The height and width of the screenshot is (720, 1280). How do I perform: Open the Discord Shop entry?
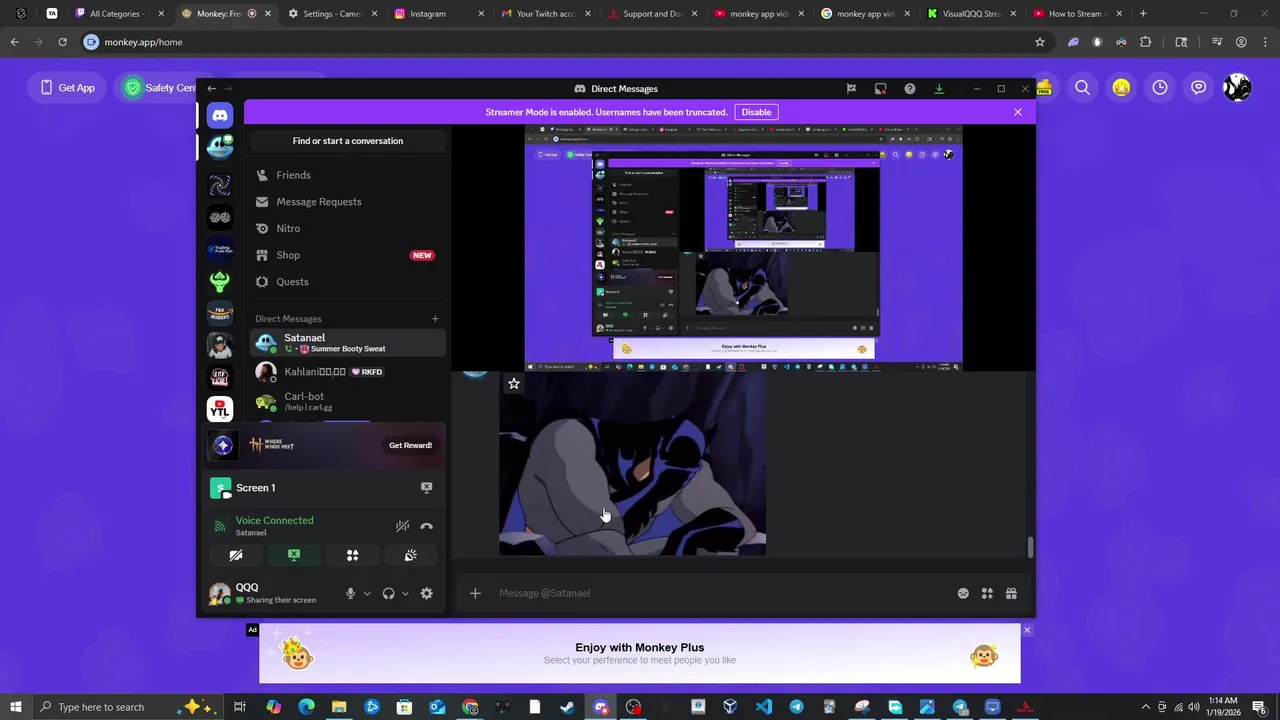(x=348, y=255)
